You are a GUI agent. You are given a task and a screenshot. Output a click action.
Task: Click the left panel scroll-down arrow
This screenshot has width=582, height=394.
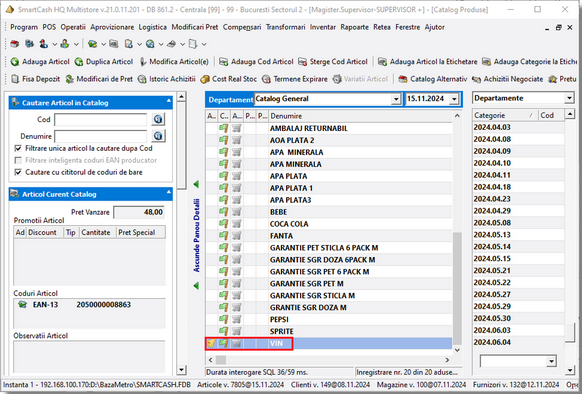[181, 369]
